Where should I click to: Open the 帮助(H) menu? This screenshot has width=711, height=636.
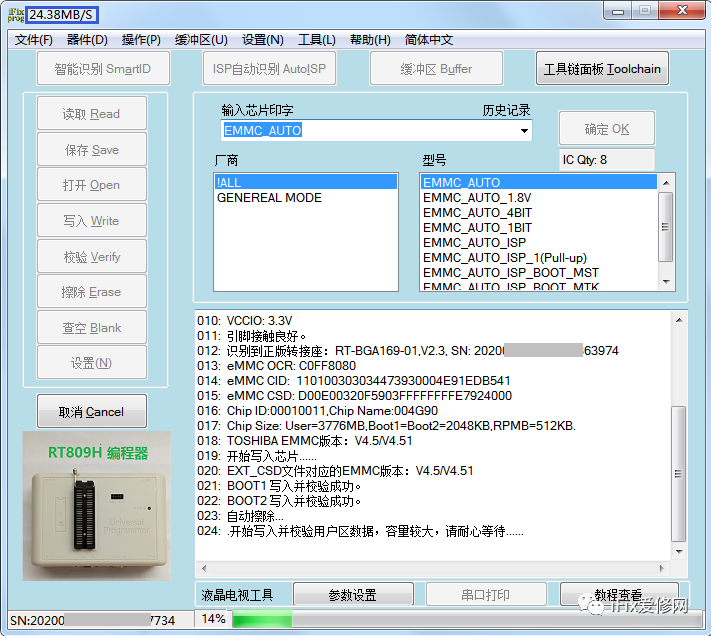(x=370, y=40)
